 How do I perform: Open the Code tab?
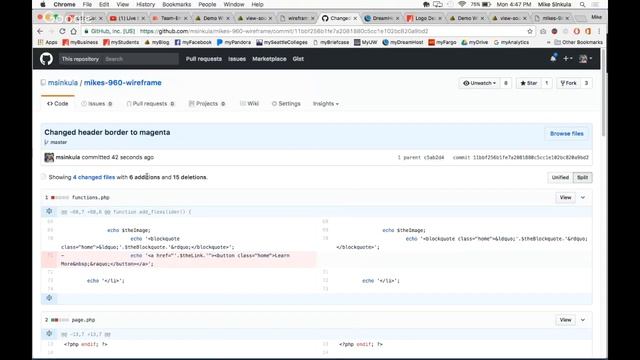click(x=58, y=104)
